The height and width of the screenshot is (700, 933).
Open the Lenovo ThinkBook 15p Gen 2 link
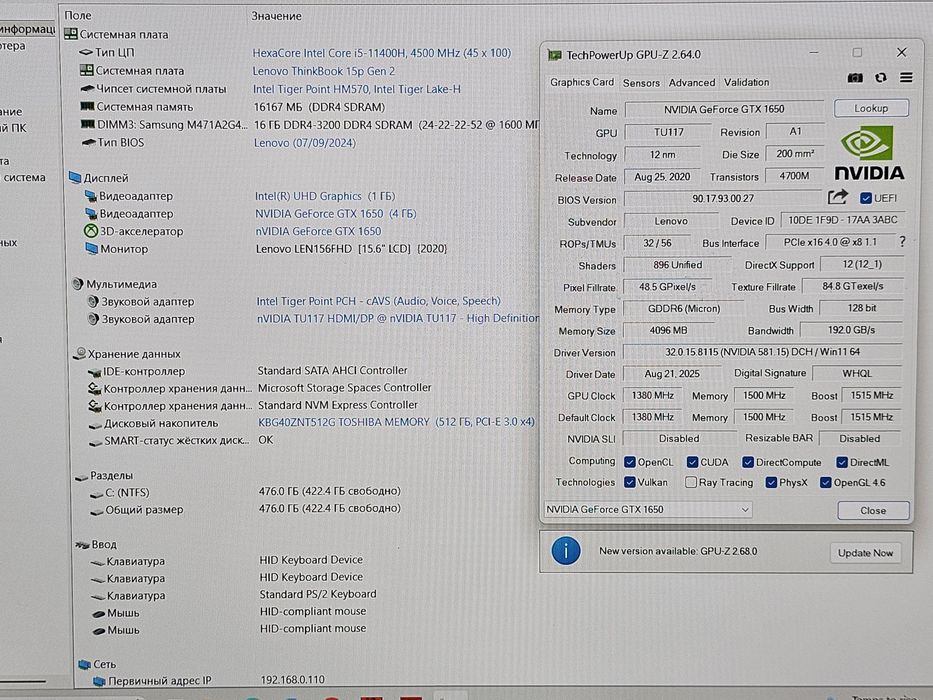point(324,71)
